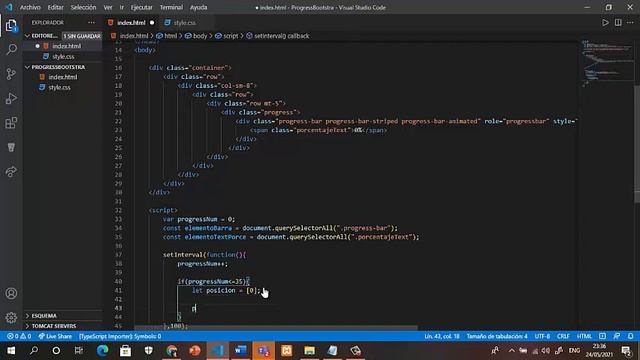Screen dimensions: 640x360
Task: Change CRLF end of line sequence
Action: (563, 336)
